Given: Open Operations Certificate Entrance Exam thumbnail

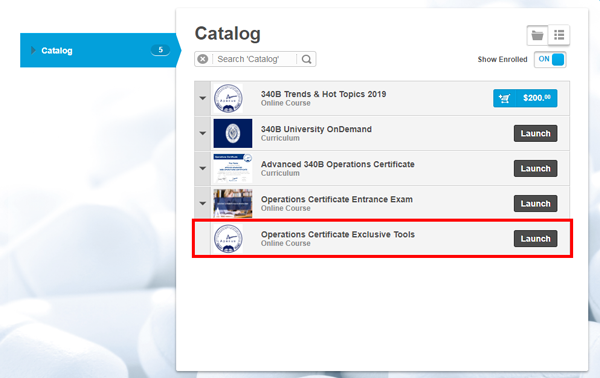Looking at the screenshot, I should [233, 203].
